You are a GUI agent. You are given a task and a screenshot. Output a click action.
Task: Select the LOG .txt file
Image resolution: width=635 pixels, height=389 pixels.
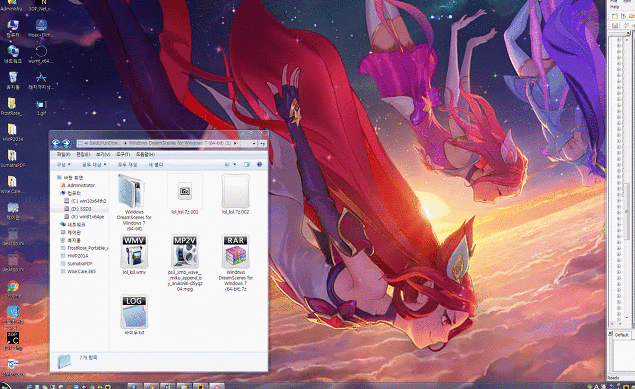[x=134, y=315]
